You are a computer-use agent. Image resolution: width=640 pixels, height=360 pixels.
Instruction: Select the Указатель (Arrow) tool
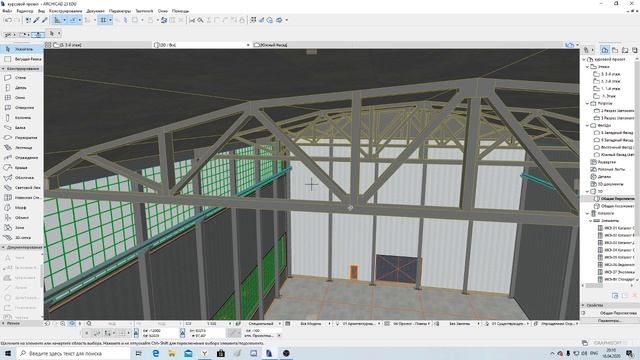pyautogui.click(x=22, y=49)
